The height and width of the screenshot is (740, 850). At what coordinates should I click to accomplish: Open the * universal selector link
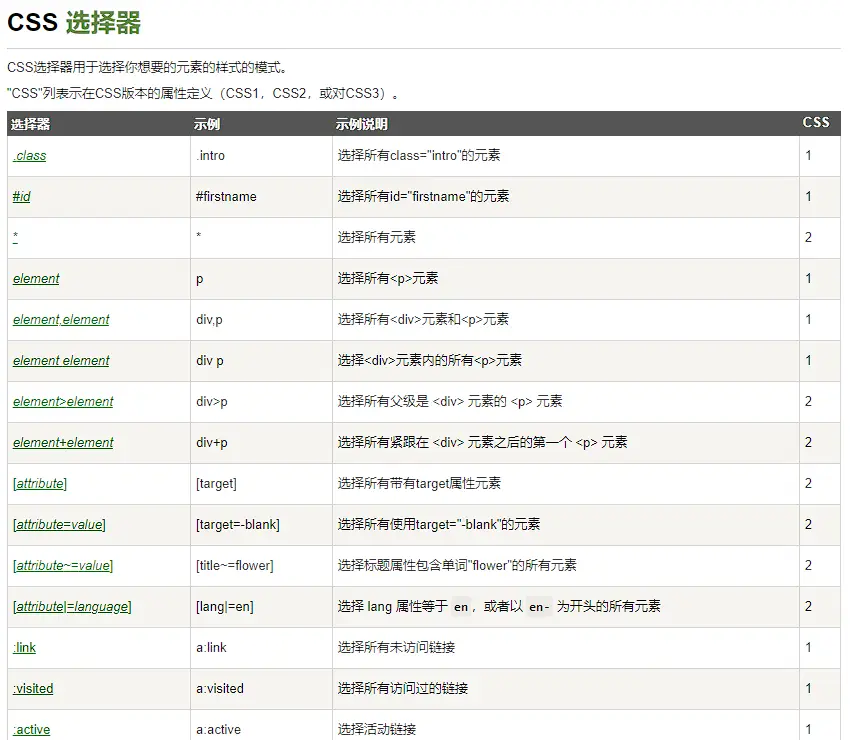pos(15,238)
